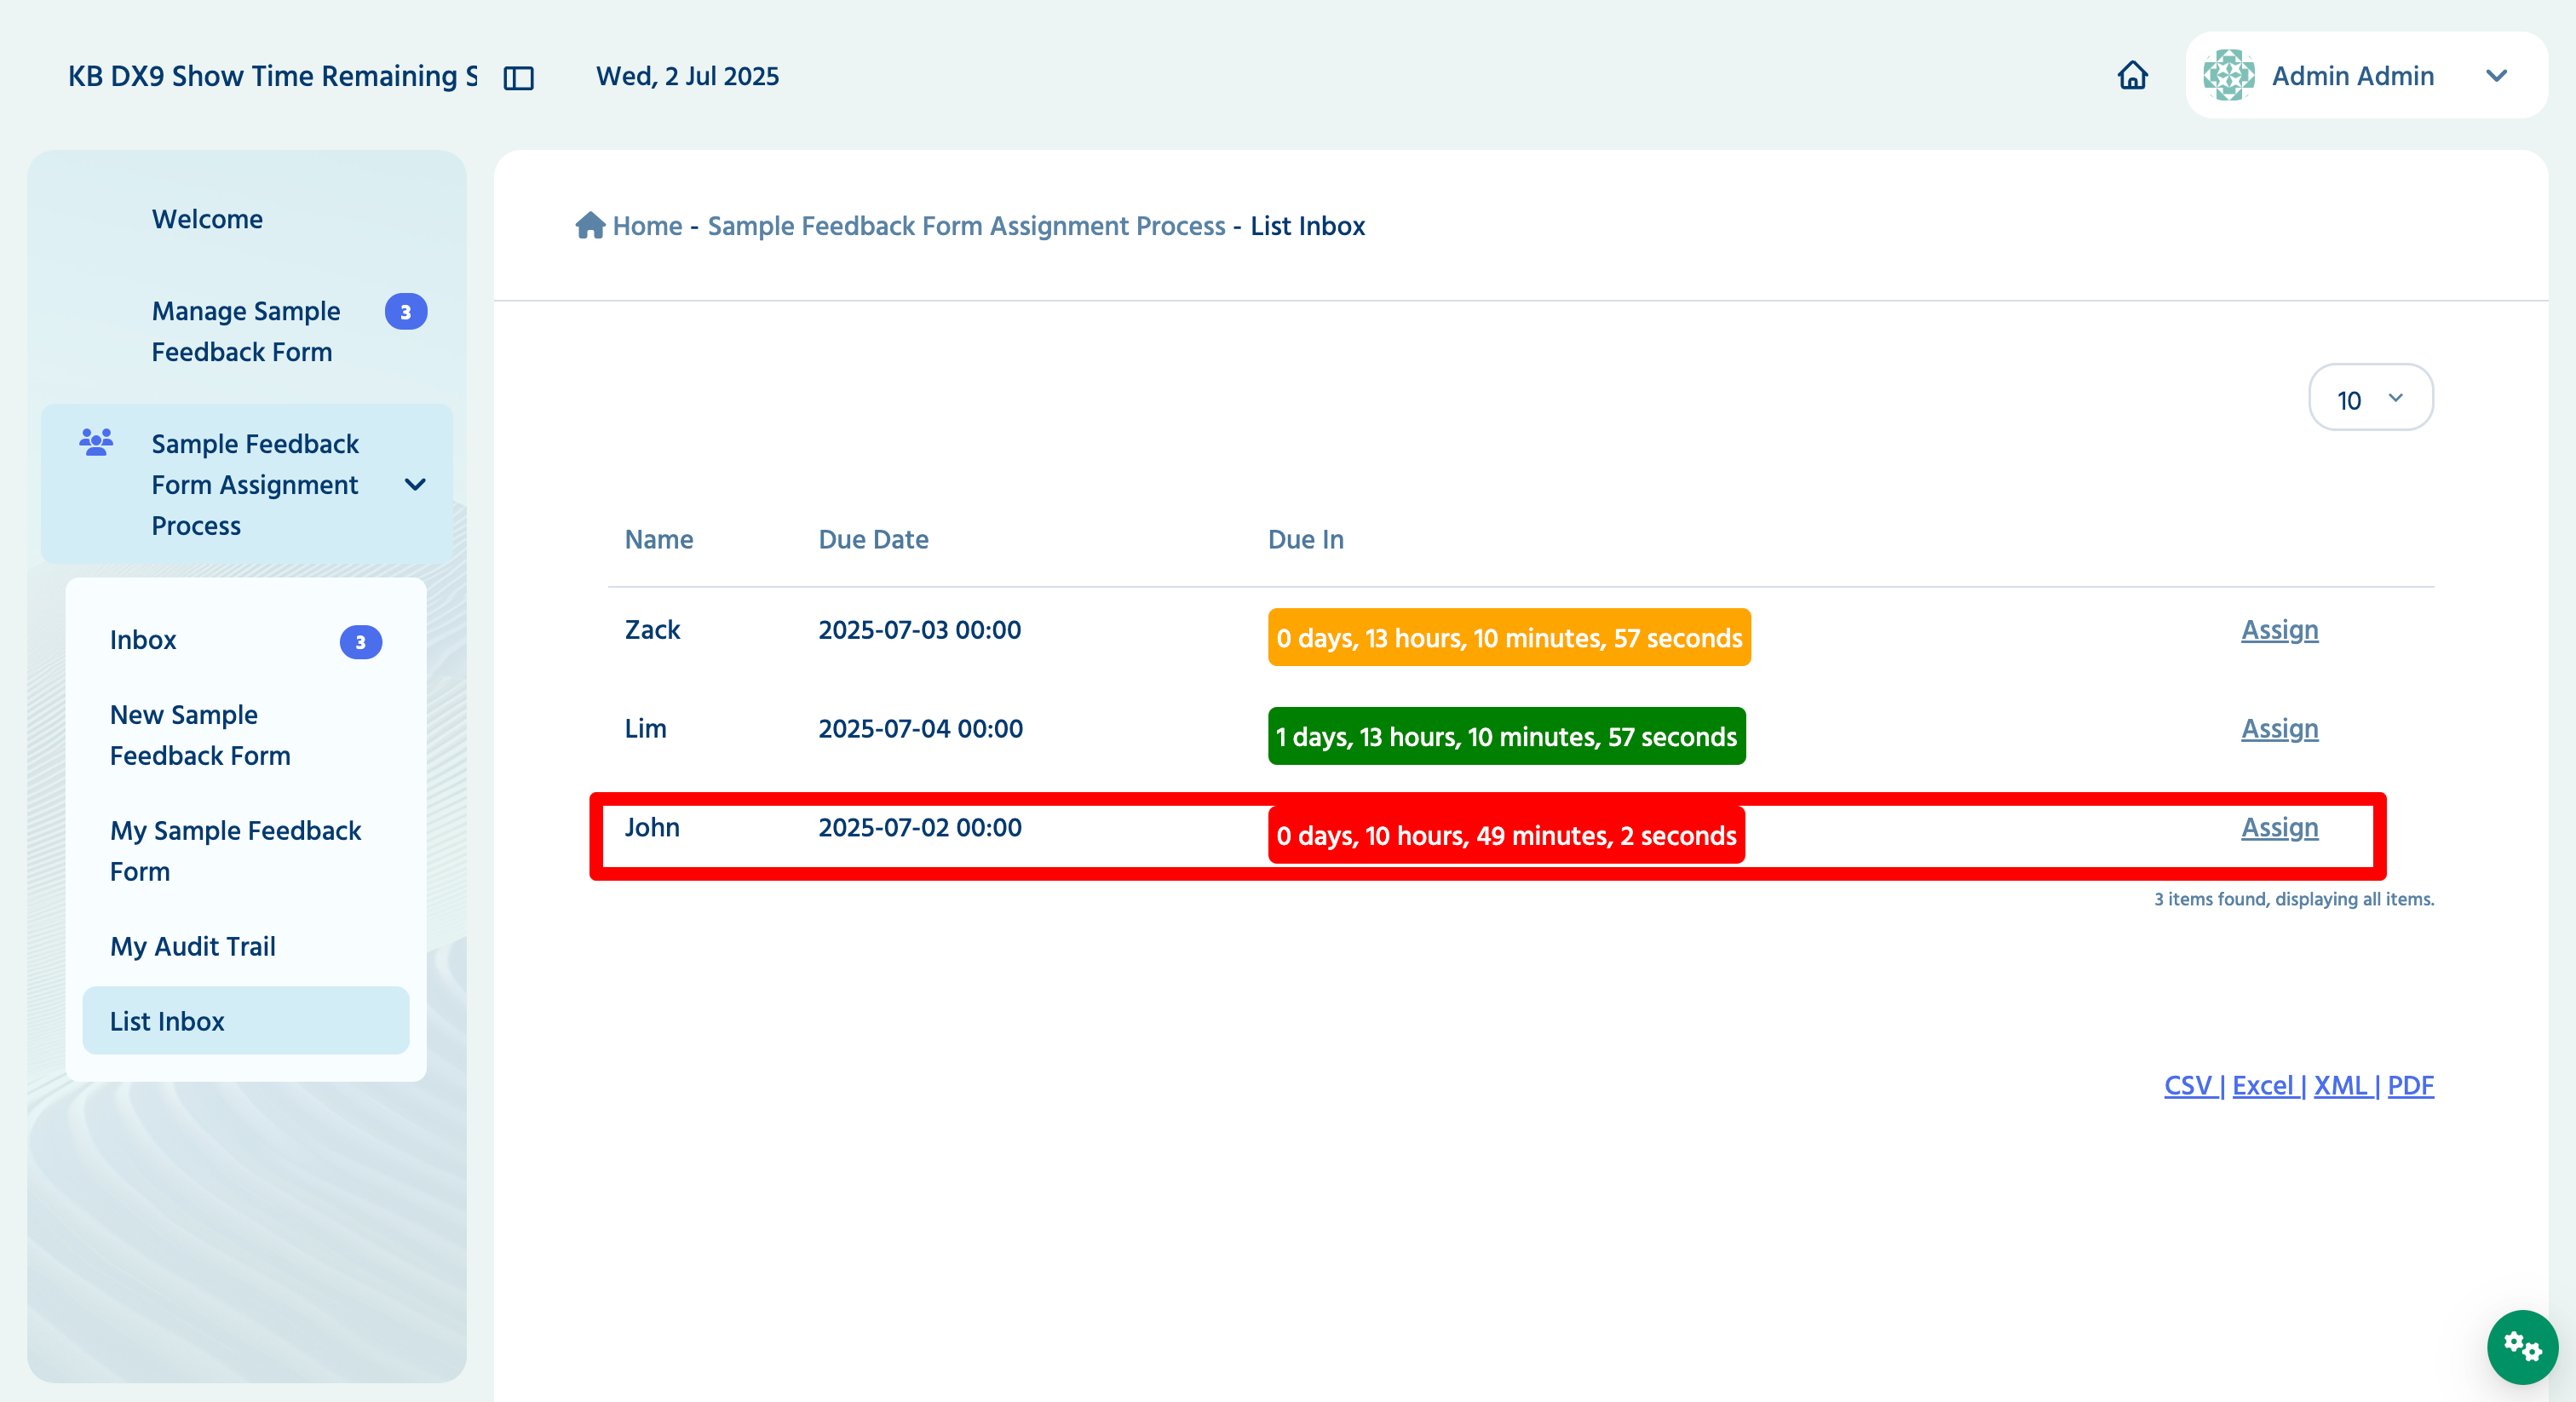The height and width of the screenshot is (1402, 2576).
Task: Click Assign link for John
Action: 2279,828
